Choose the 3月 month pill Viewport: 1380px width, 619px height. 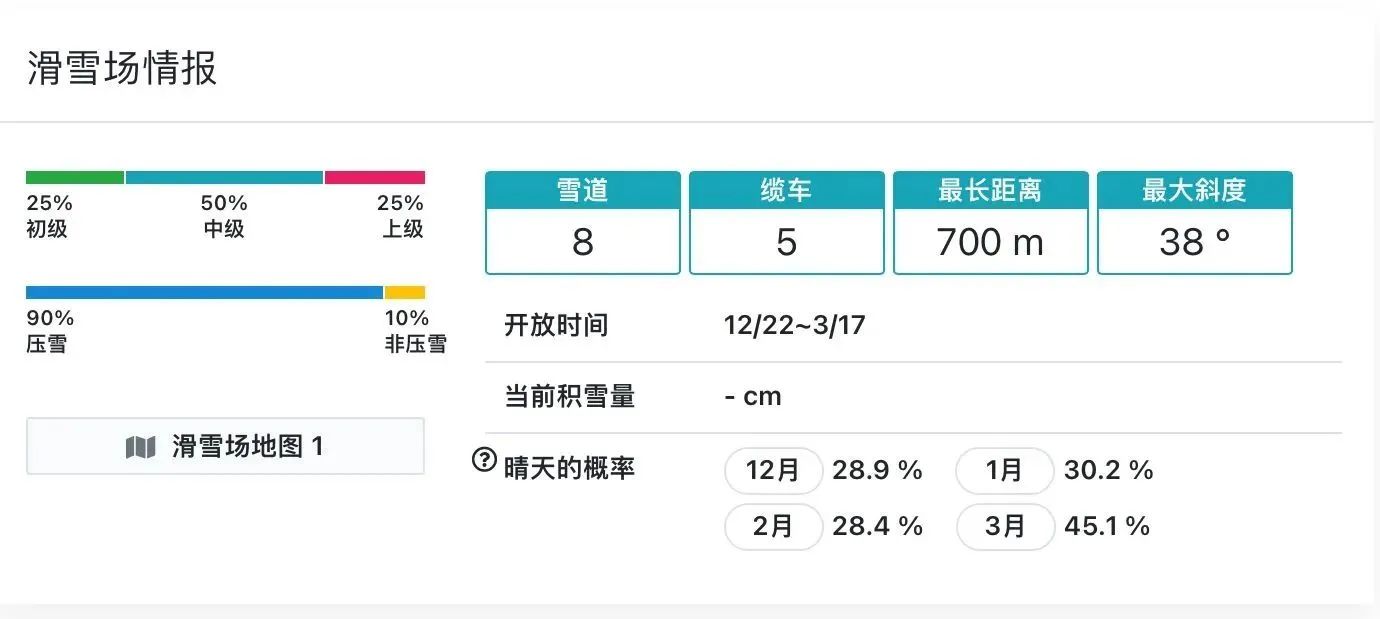click(x=1004, y=526)
